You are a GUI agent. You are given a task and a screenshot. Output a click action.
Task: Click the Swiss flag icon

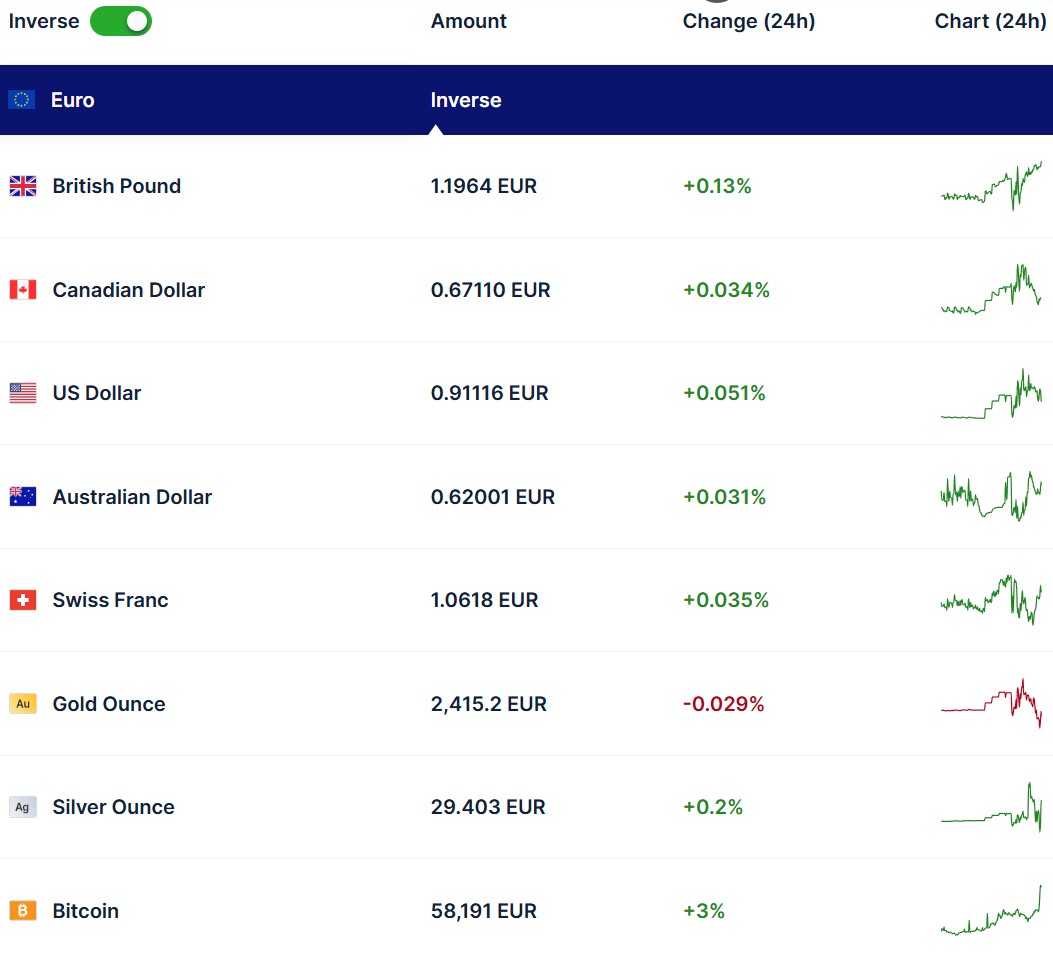click(22, 600)
